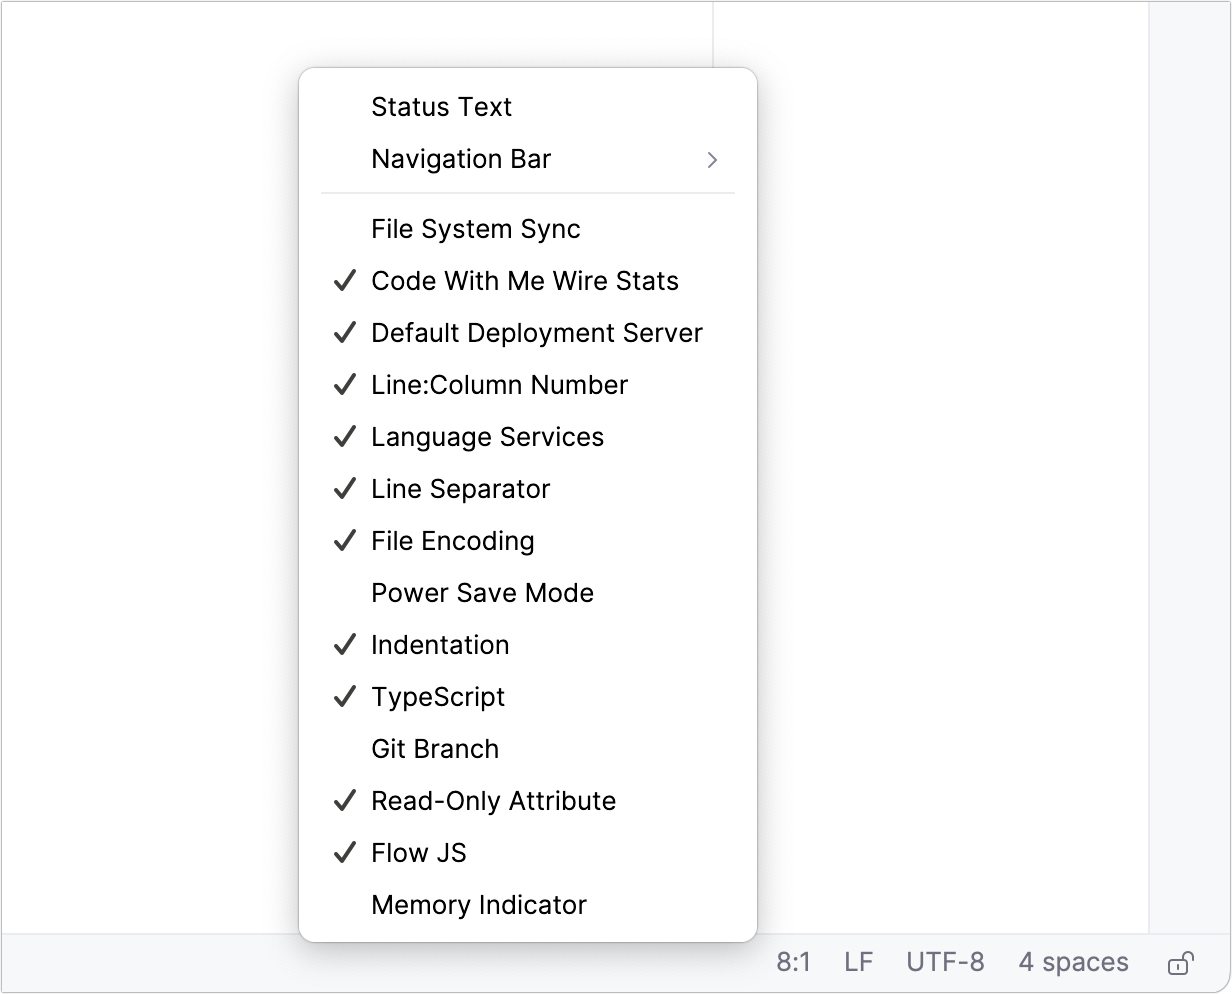1232x994 pixels.
Task: Click the UTF-8 encoding widget
Action: tap(945, 961)
